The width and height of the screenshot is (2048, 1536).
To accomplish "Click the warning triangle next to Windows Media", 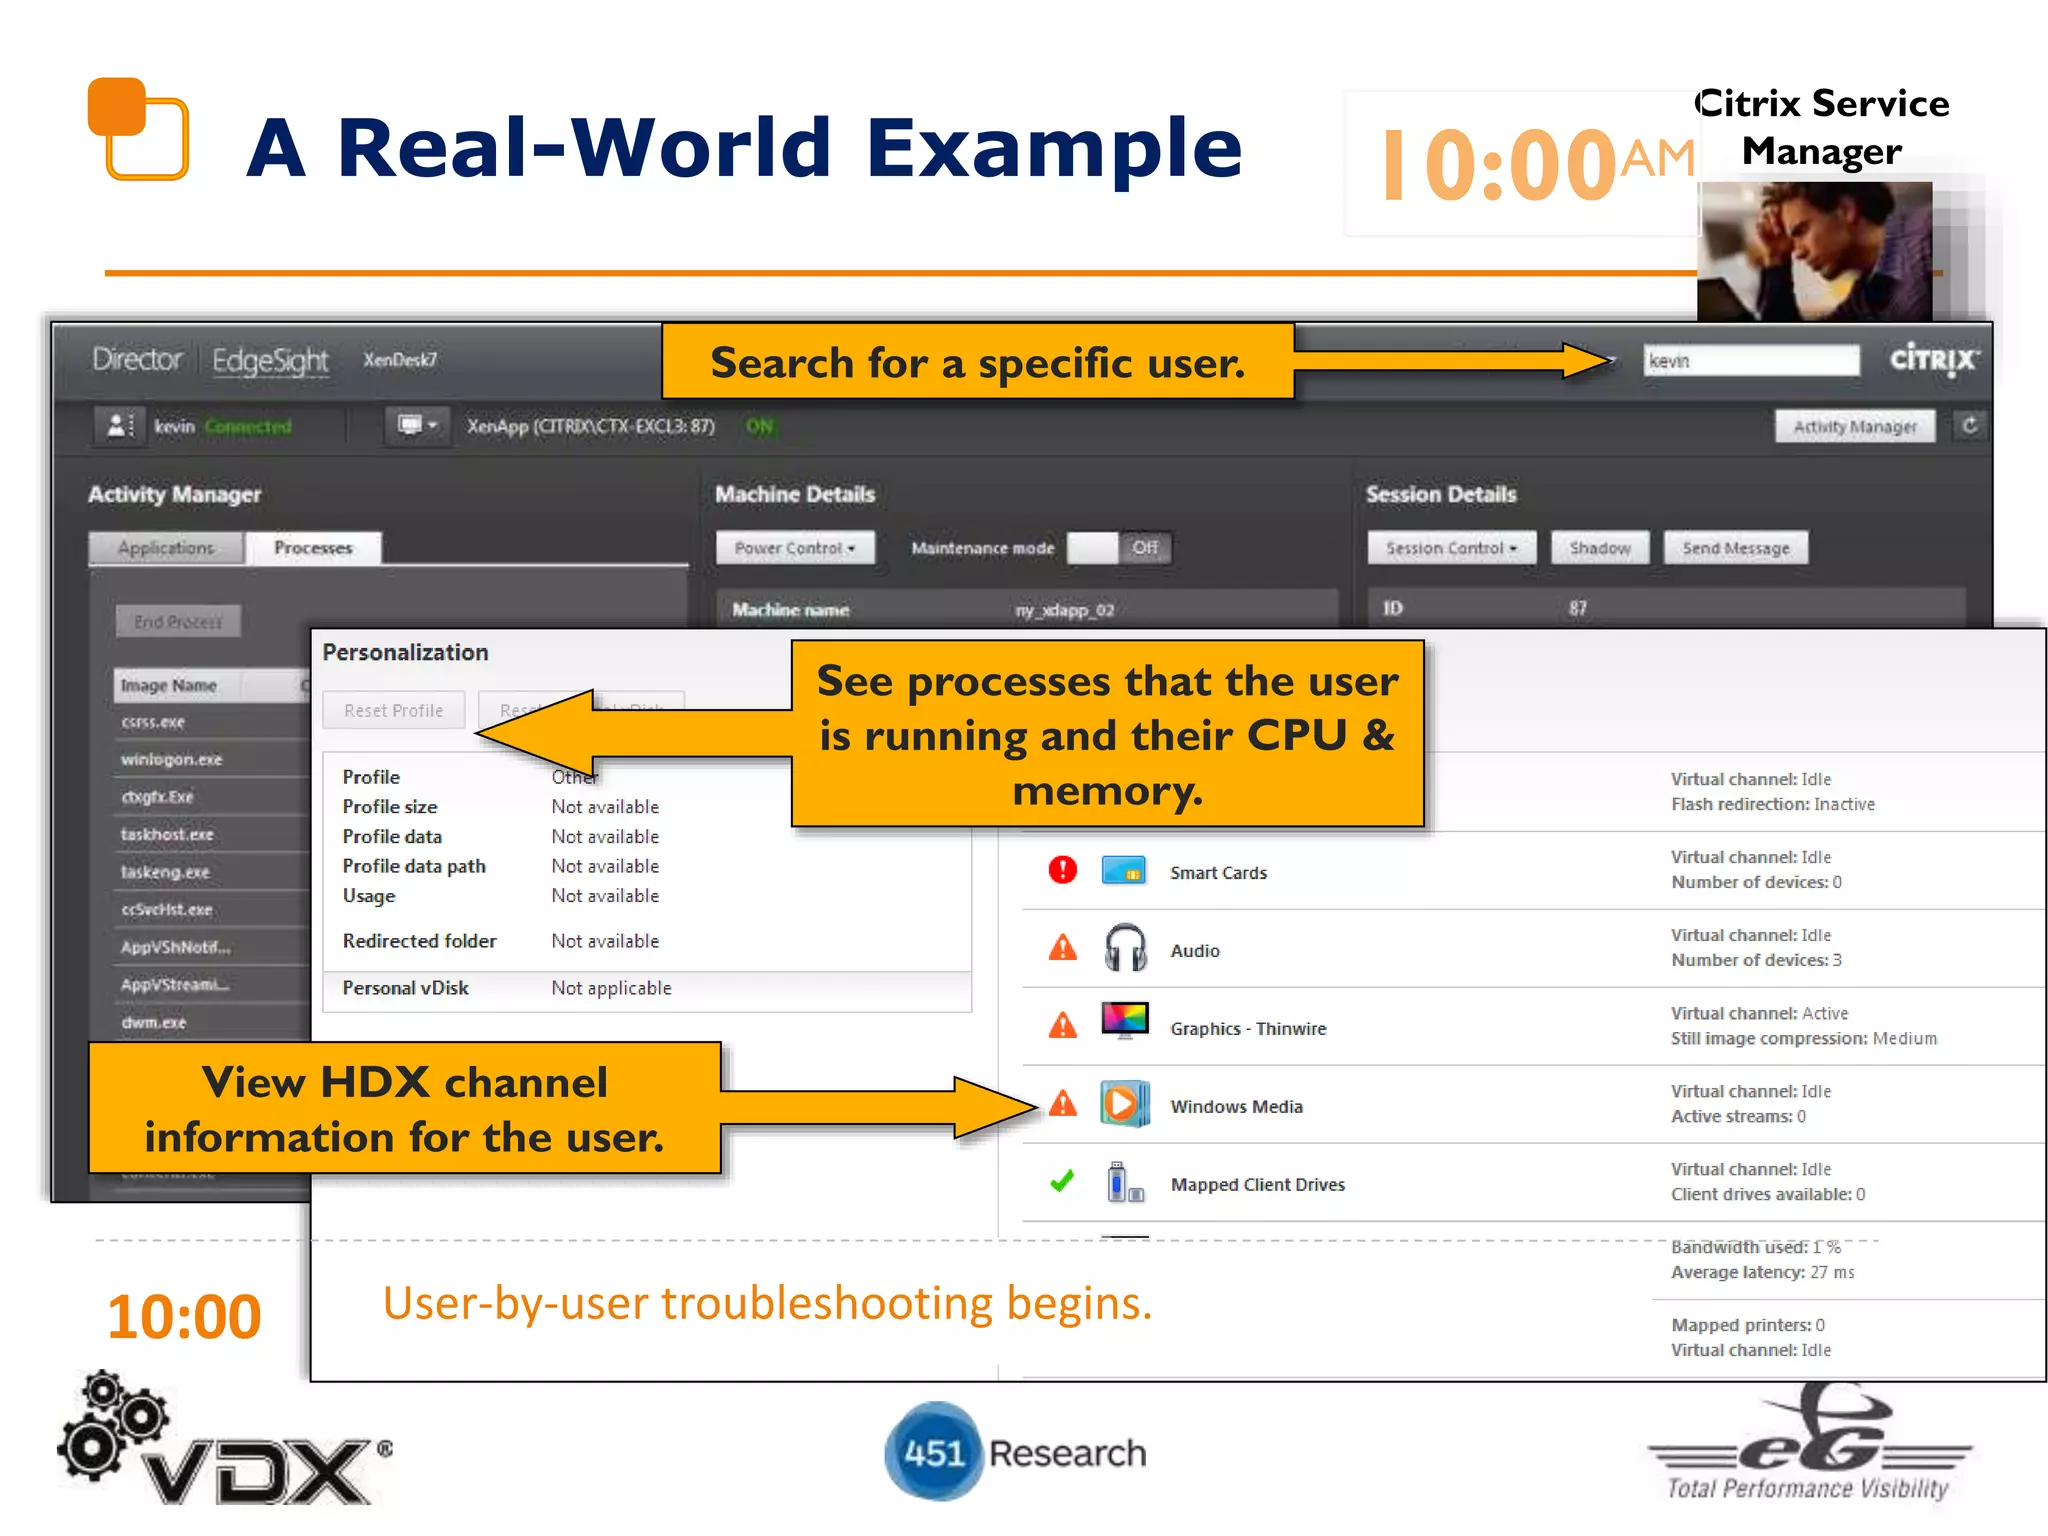I will point(1062,1104).
